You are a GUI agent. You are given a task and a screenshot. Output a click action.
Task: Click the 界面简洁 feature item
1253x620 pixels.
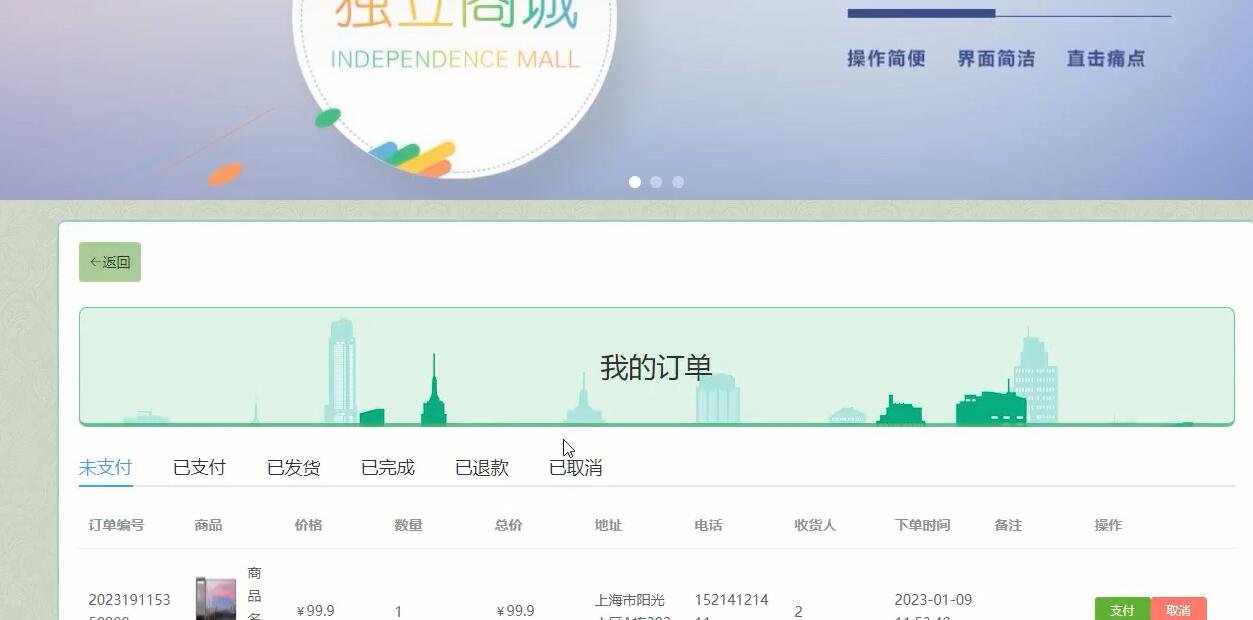pos(994,58)
